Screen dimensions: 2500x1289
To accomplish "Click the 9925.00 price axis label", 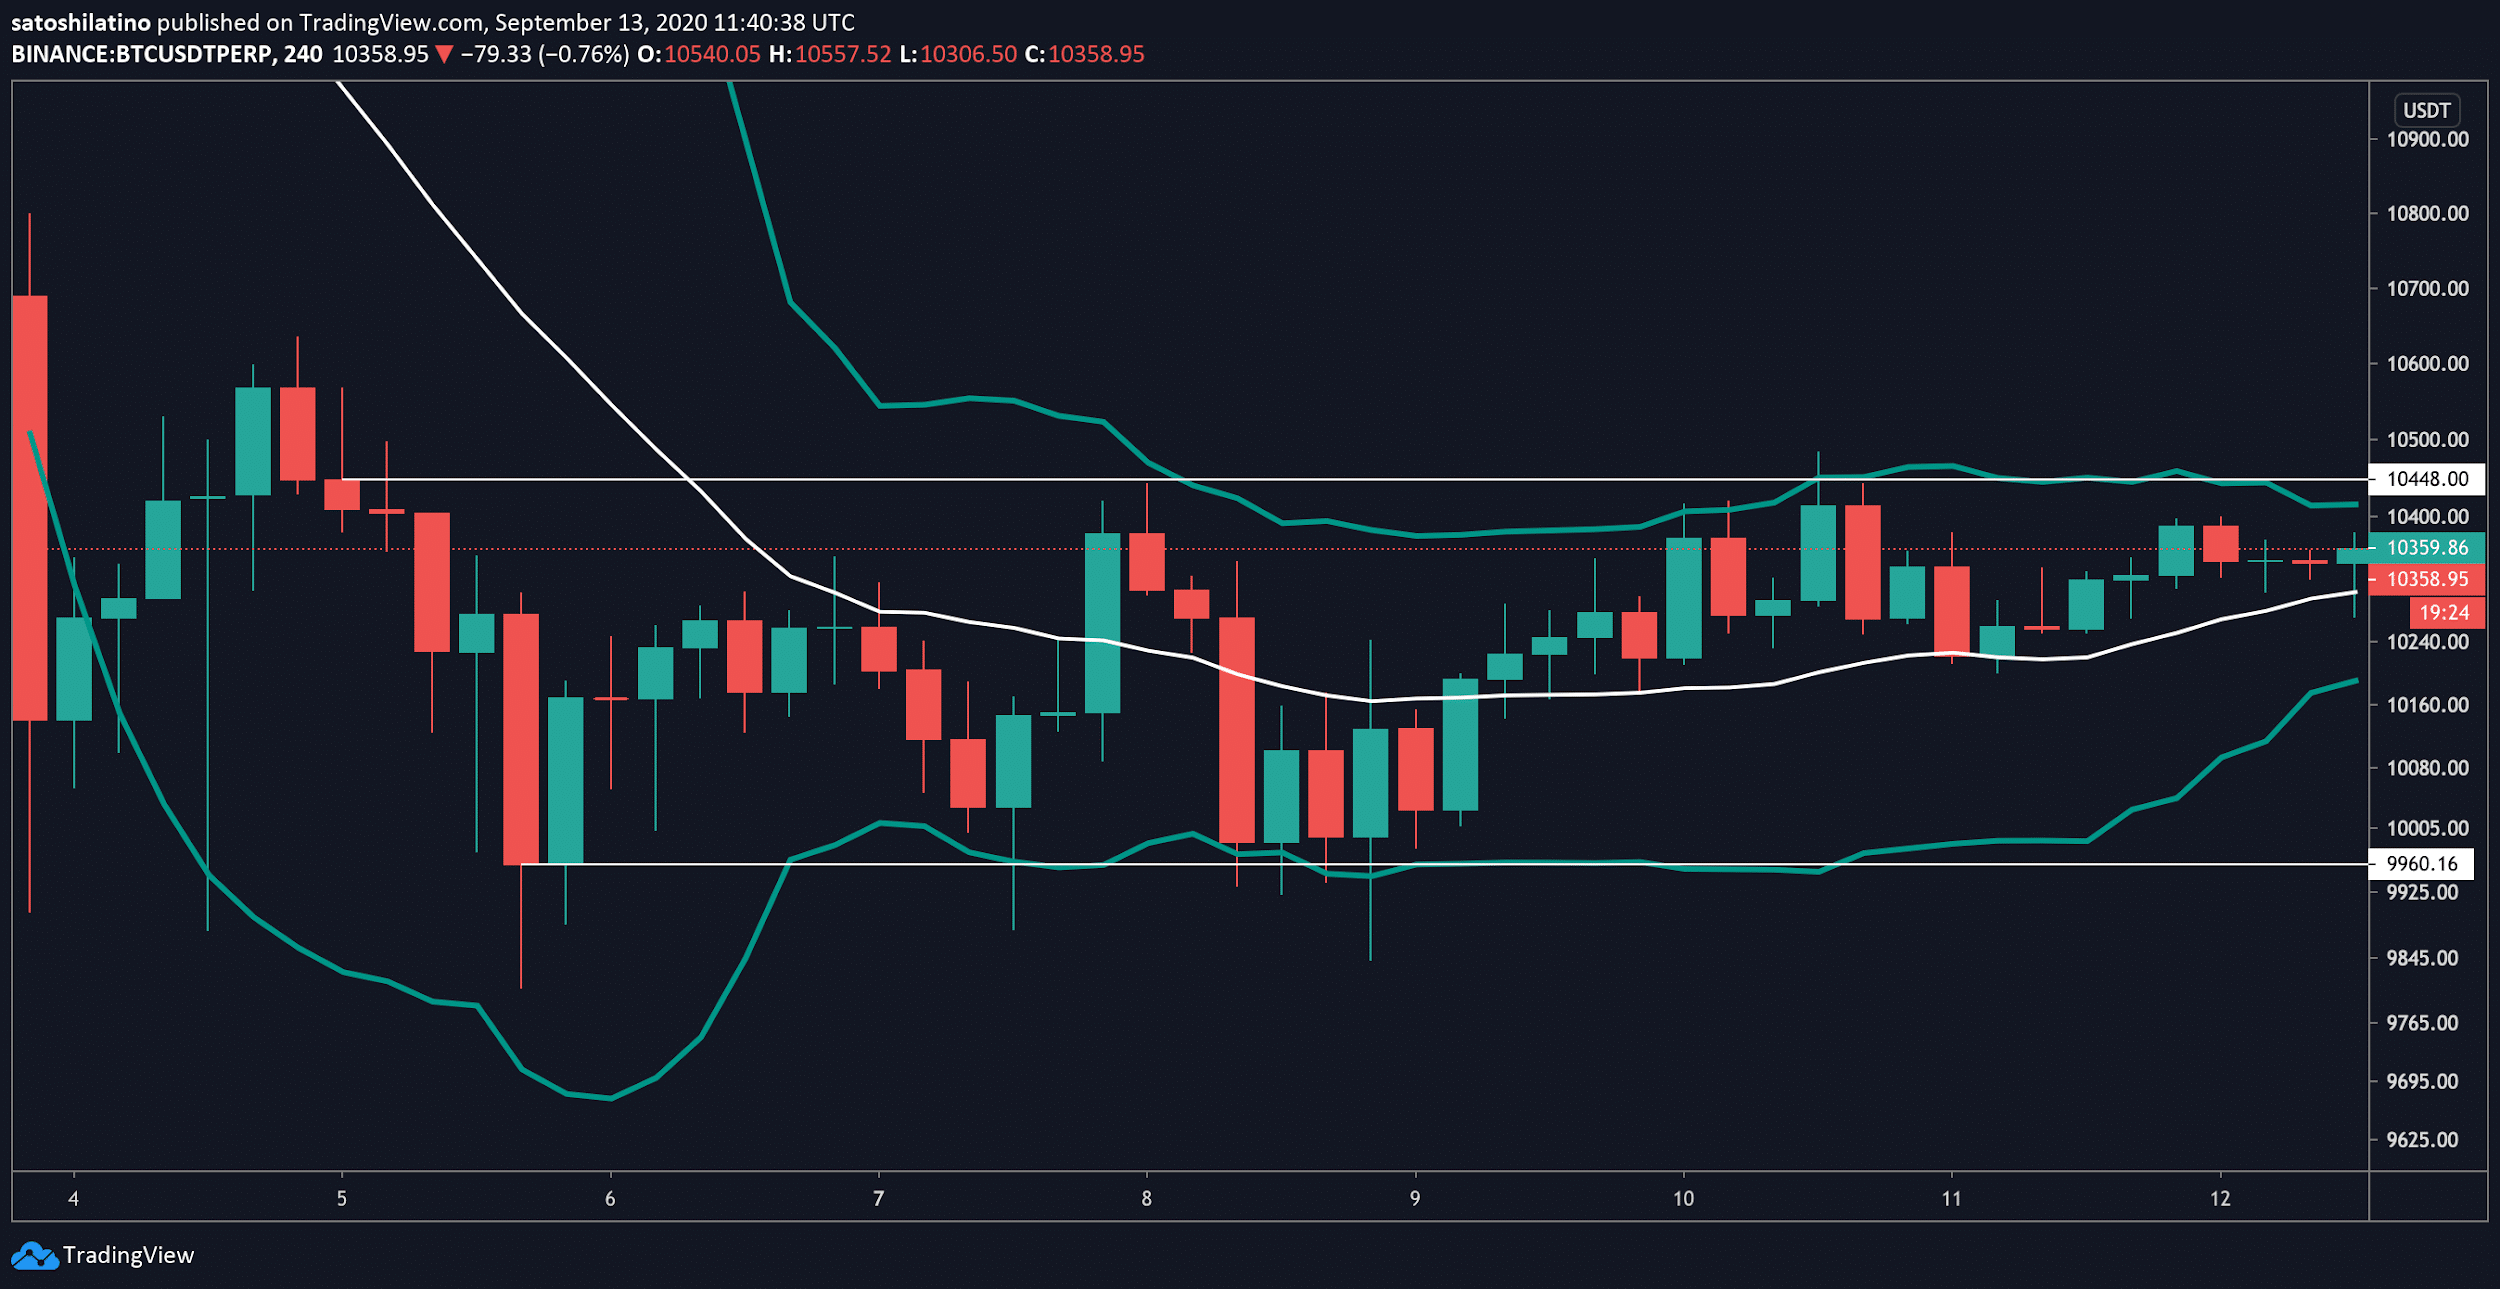I will point(2422,892).
